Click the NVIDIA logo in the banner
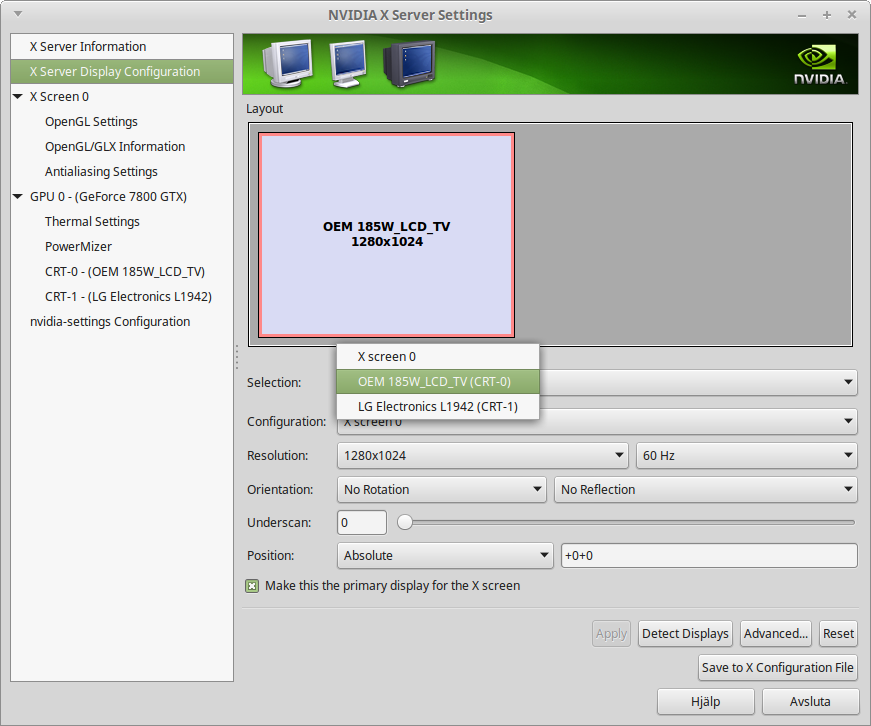 point(818,62)
